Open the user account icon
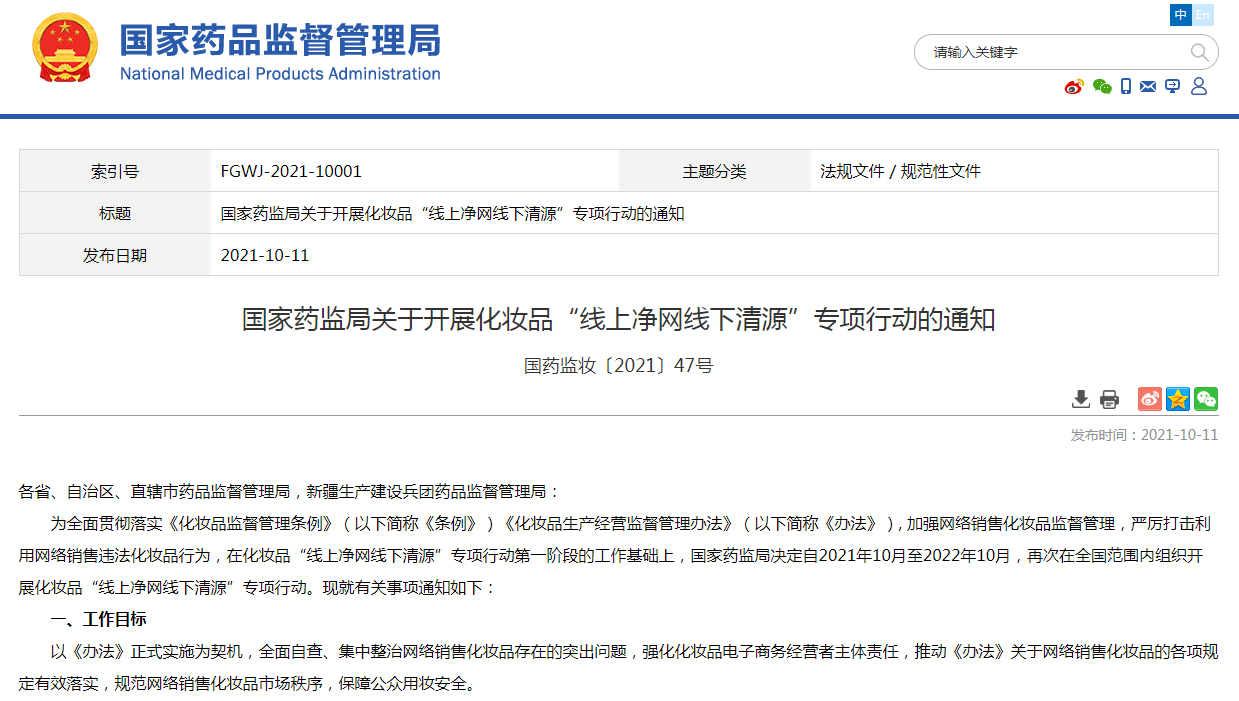This screenshot has width=1239, height=701. coord(1198,86)
